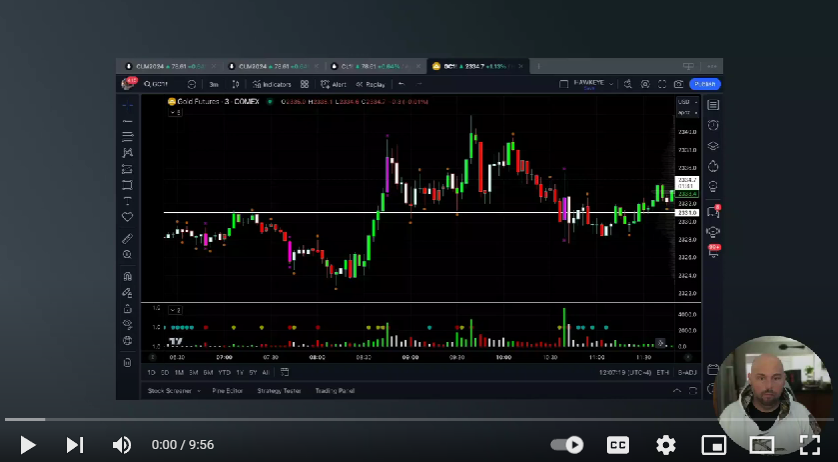Screen dimensions: 838x462
Task: Start the Replay tool
Action: pyautogui.click(x=370, y=85)
